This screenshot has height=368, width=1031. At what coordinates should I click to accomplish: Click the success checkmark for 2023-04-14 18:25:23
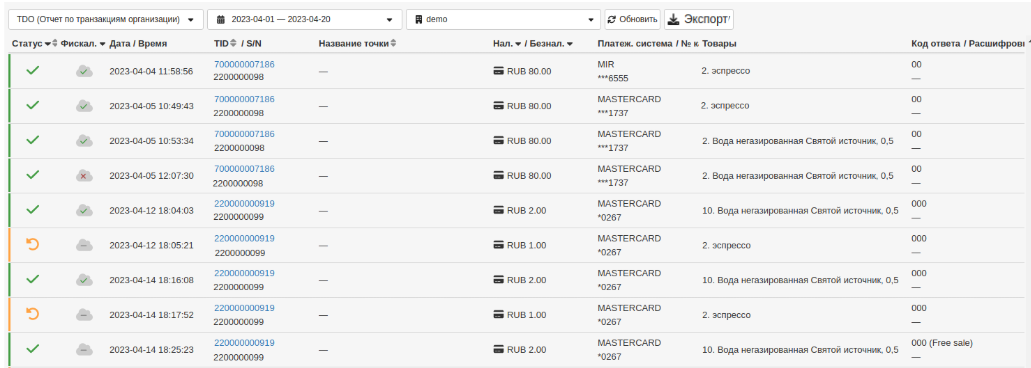pos(32,348)
